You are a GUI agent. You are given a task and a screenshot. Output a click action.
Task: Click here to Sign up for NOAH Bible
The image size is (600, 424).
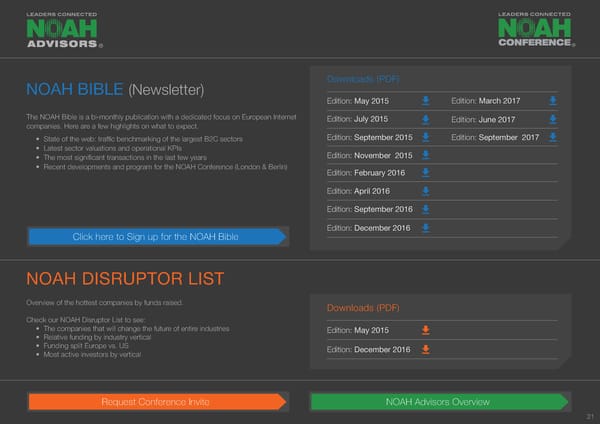156,237
